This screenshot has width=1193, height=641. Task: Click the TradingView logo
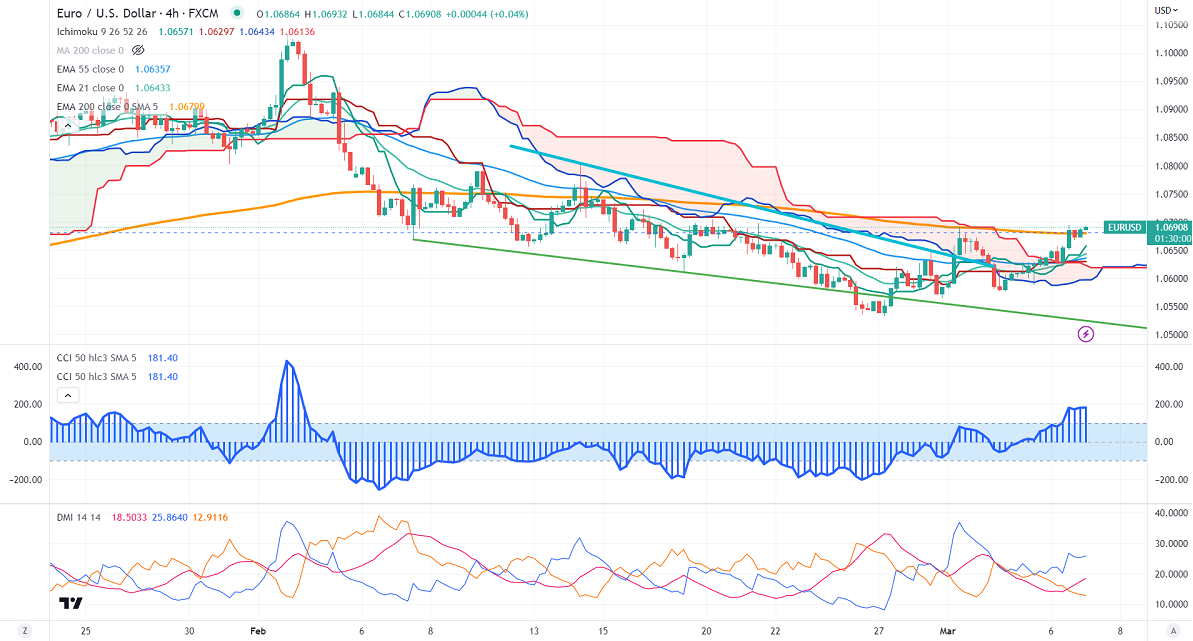(70, 603)
